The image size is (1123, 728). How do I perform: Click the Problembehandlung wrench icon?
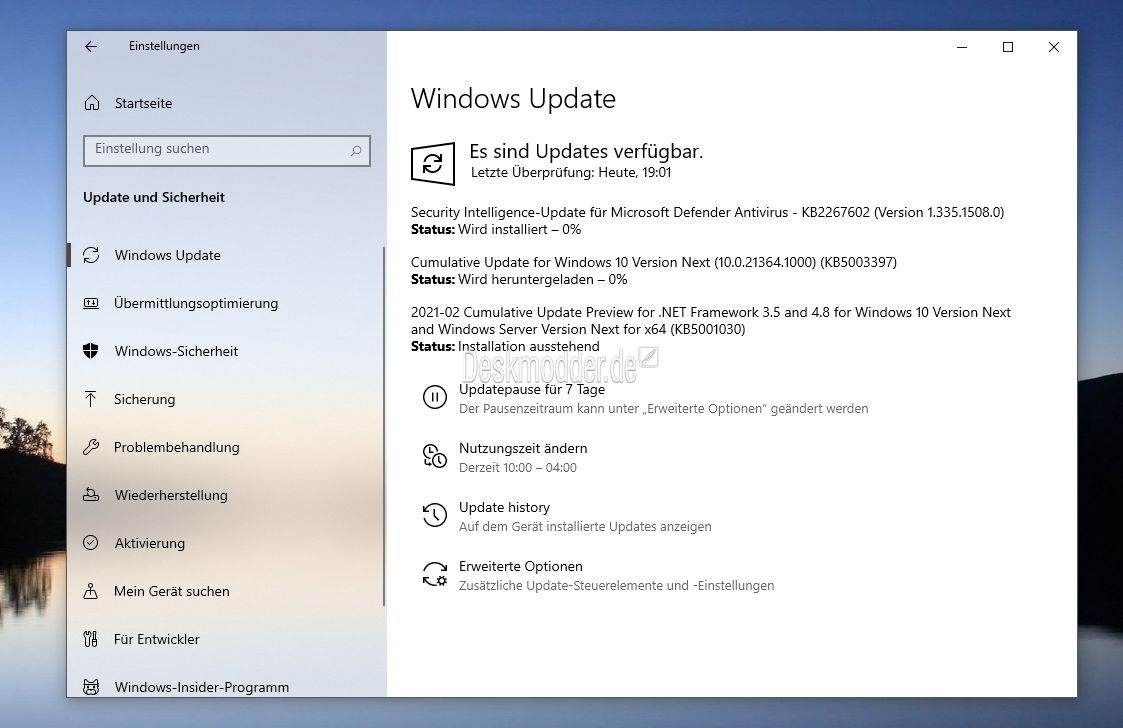(91, 447)
